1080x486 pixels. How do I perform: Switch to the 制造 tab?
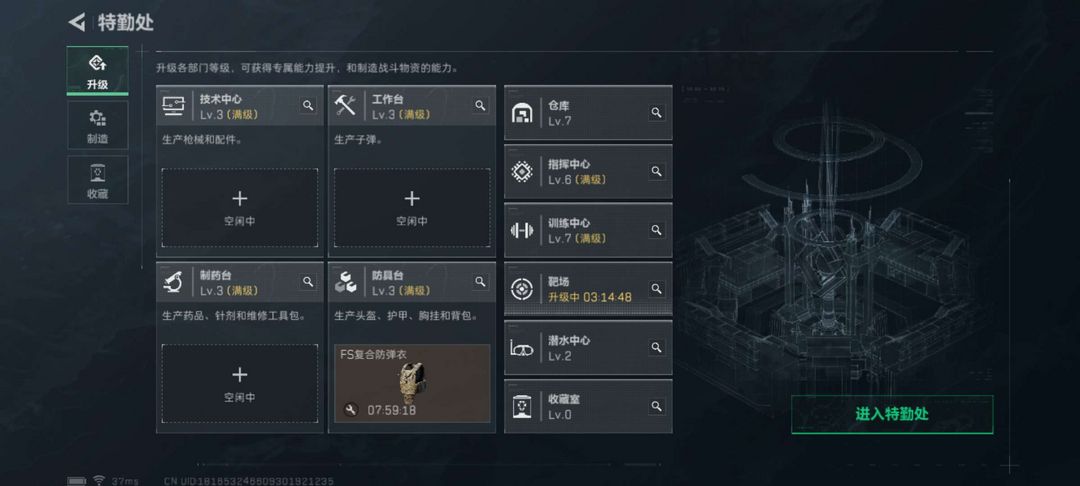(x=98, y=125)
